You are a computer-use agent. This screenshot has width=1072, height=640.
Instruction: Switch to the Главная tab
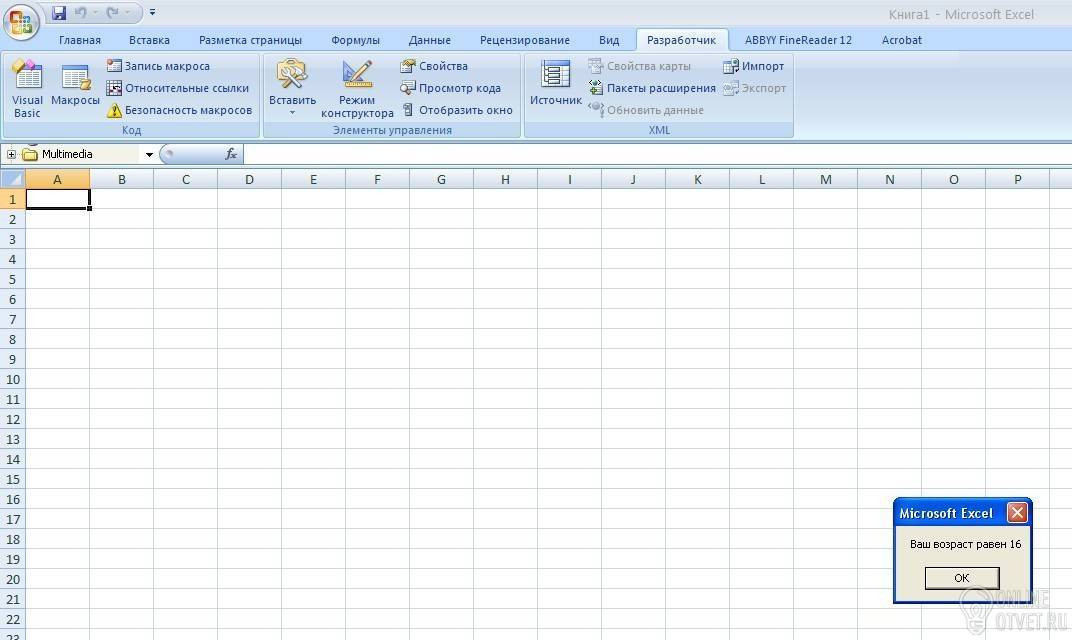click(79, 40)
